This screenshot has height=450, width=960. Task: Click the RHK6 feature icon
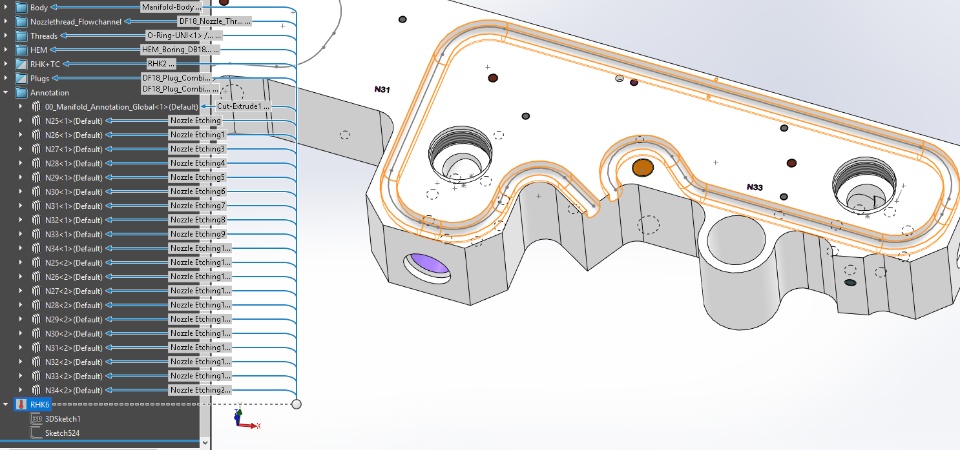point(21,405)
